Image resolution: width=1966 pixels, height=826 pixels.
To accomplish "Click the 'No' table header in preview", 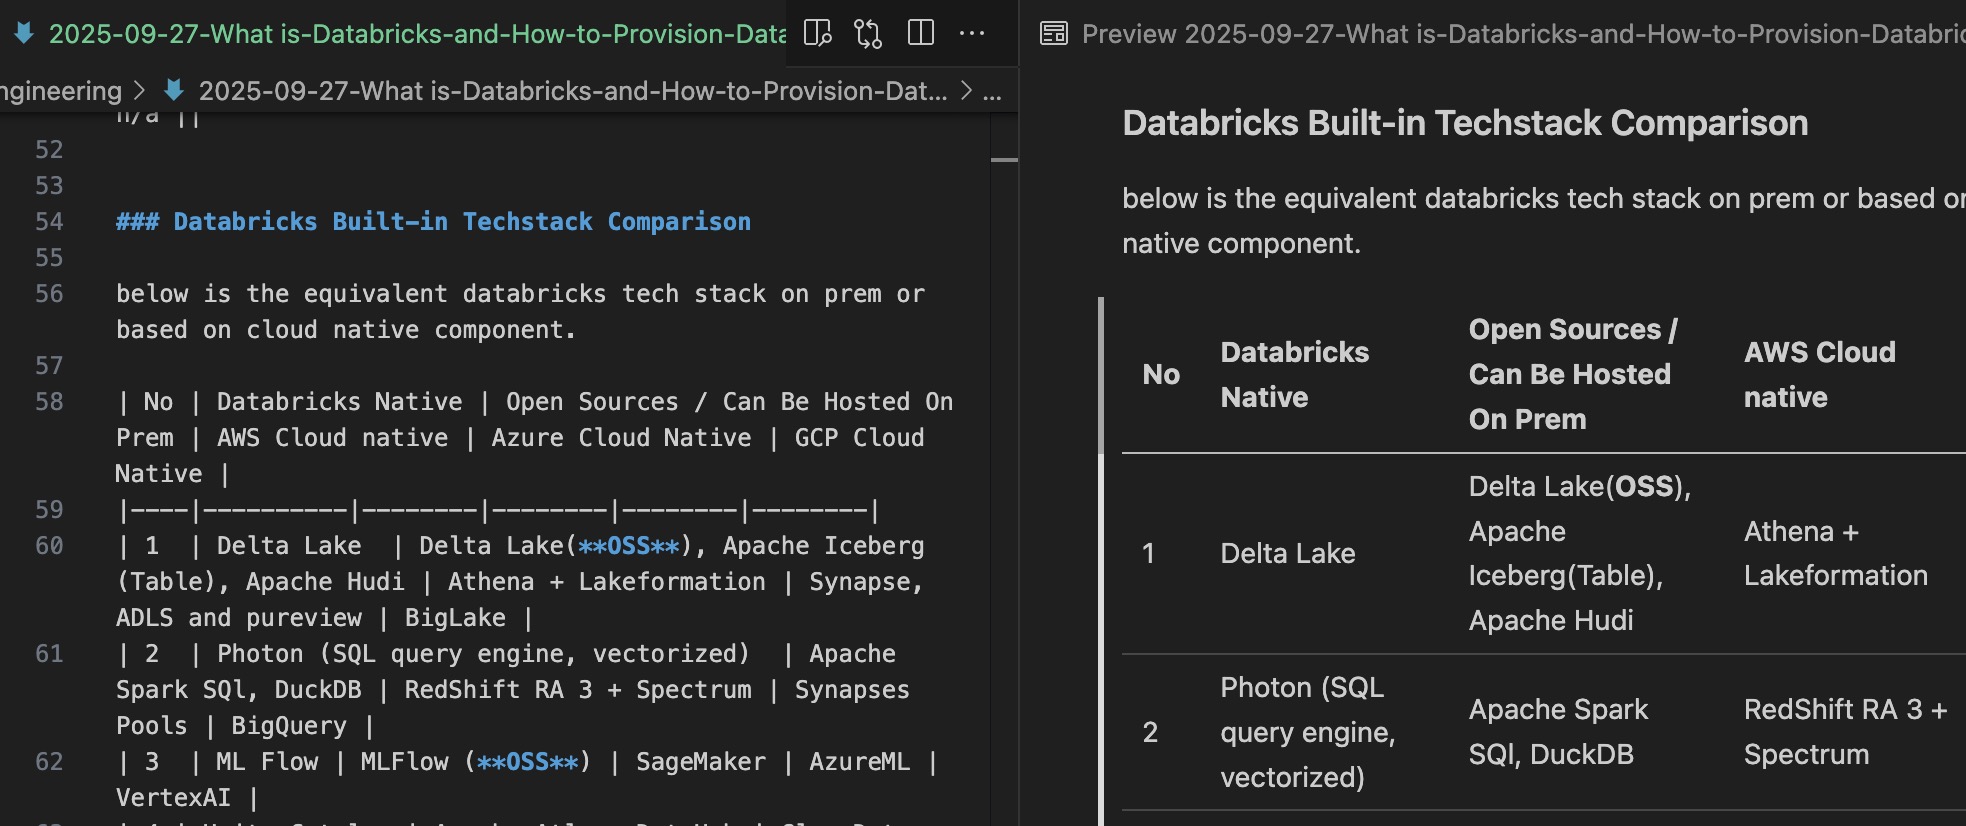I will pos(1161,375).
